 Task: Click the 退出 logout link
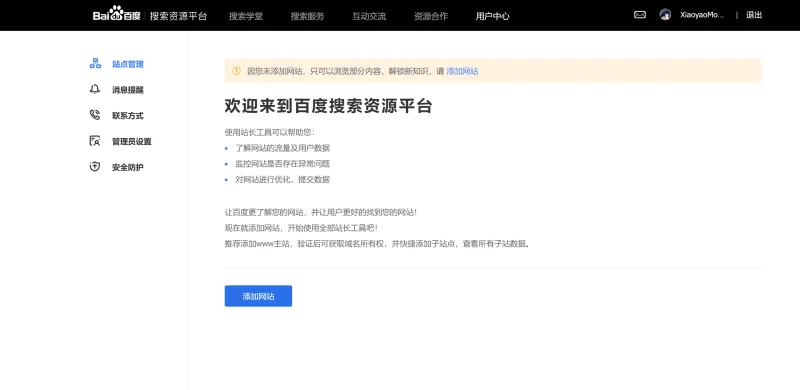tap(754, 15)
